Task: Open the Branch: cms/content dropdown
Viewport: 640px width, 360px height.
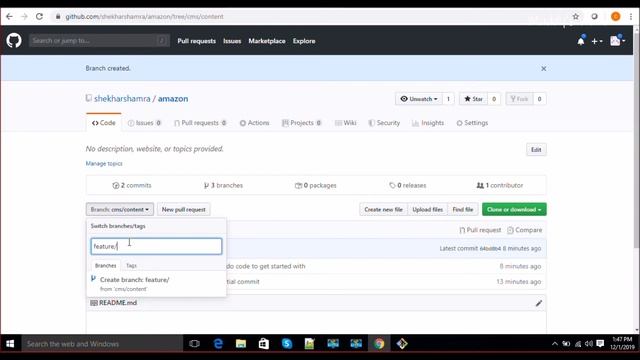Action: [120, 209]
